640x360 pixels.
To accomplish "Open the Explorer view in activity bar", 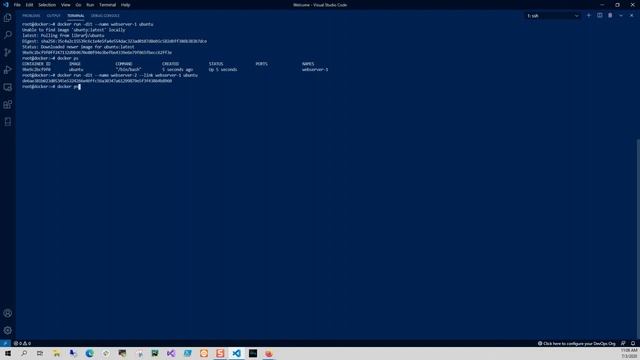I will pos(7,18).
